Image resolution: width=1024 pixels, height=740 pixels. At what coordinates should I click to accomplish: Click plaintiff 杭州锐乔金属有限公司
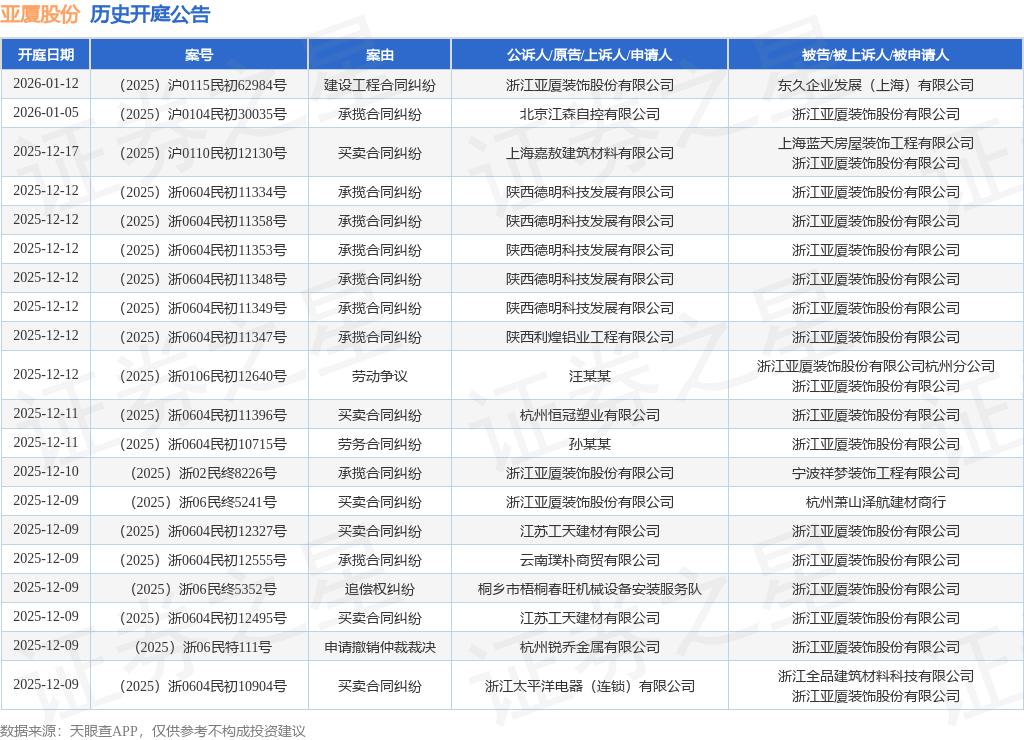pos(590,647)
